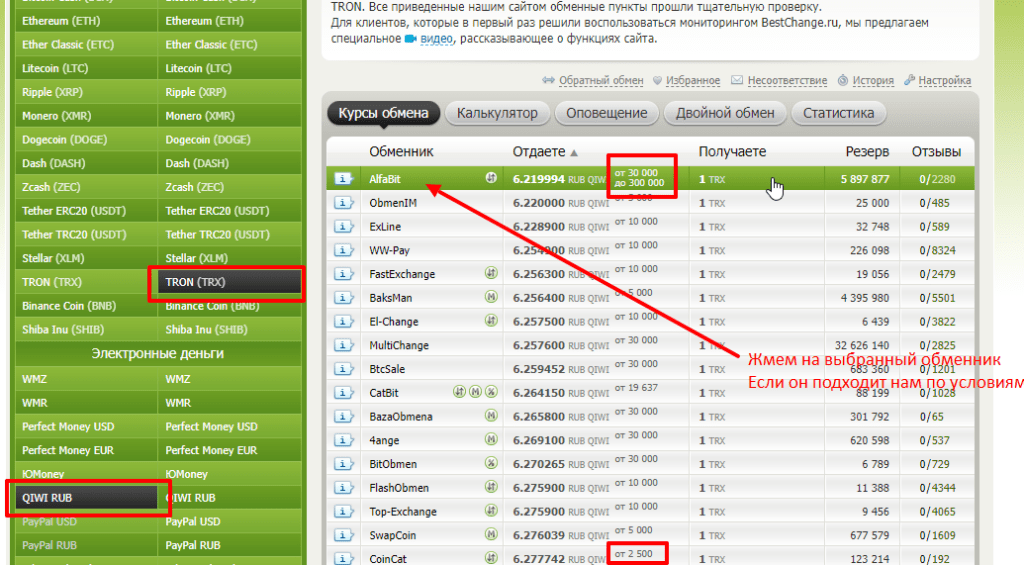Open info icon for El-Change row
This screenshot has height=565, width=1024.
pyautogui.click(x=344, y=321)
